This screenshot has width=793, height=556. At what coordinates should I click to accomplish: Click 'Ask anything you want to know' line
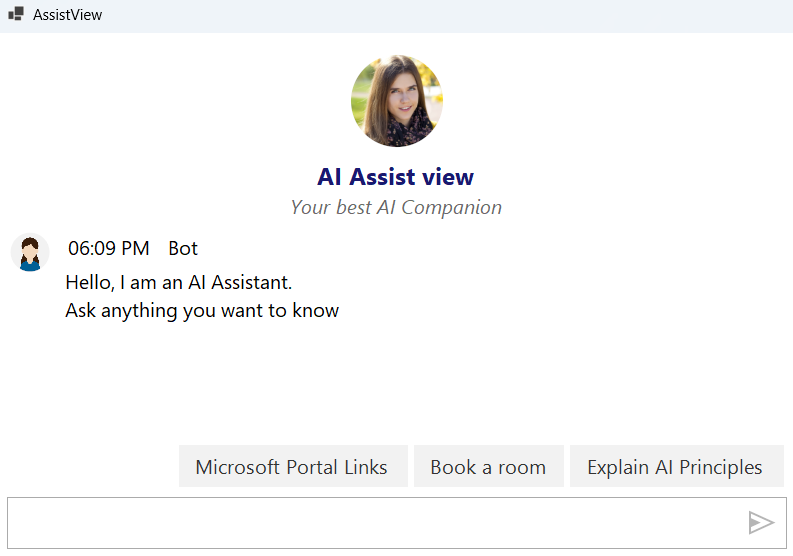(x=202, y=311)
